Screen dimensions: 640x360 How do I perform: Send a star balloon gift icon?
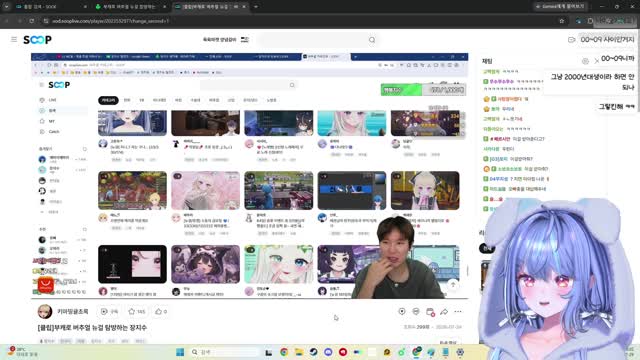pos(402,311)
